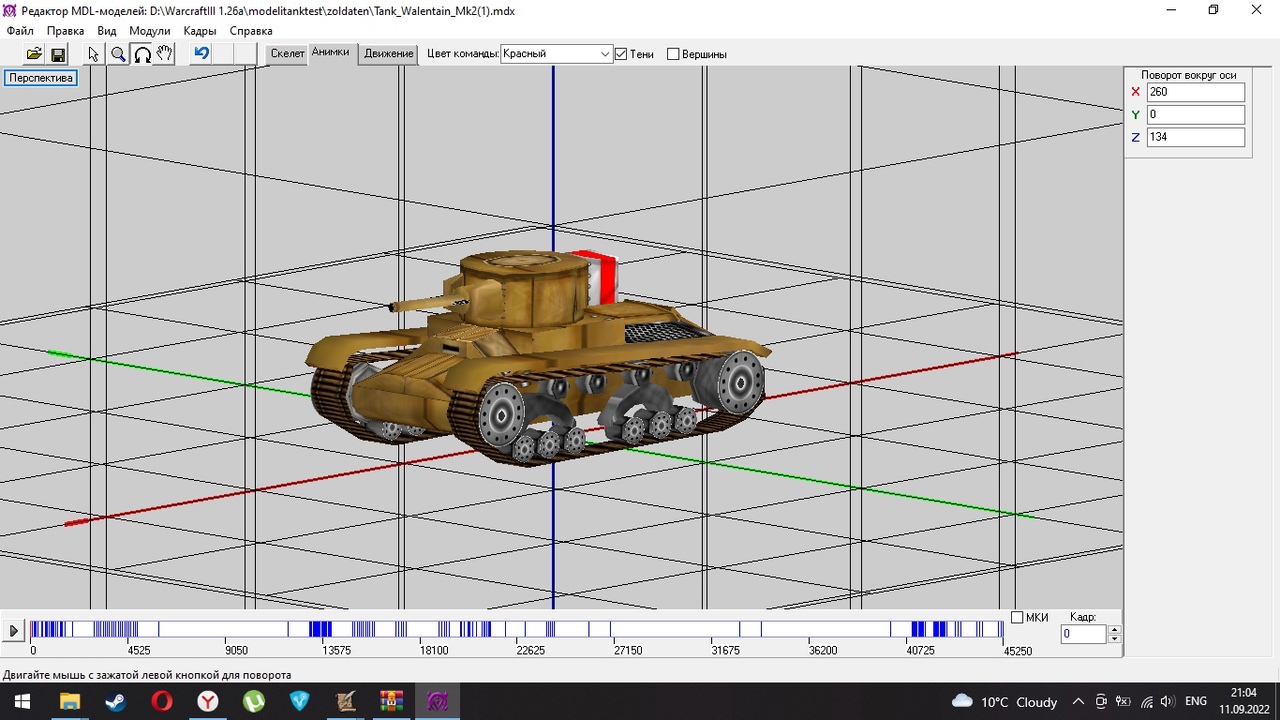
Task: Jump to the keyframe cluster near 13575
Action: (320, 629)
